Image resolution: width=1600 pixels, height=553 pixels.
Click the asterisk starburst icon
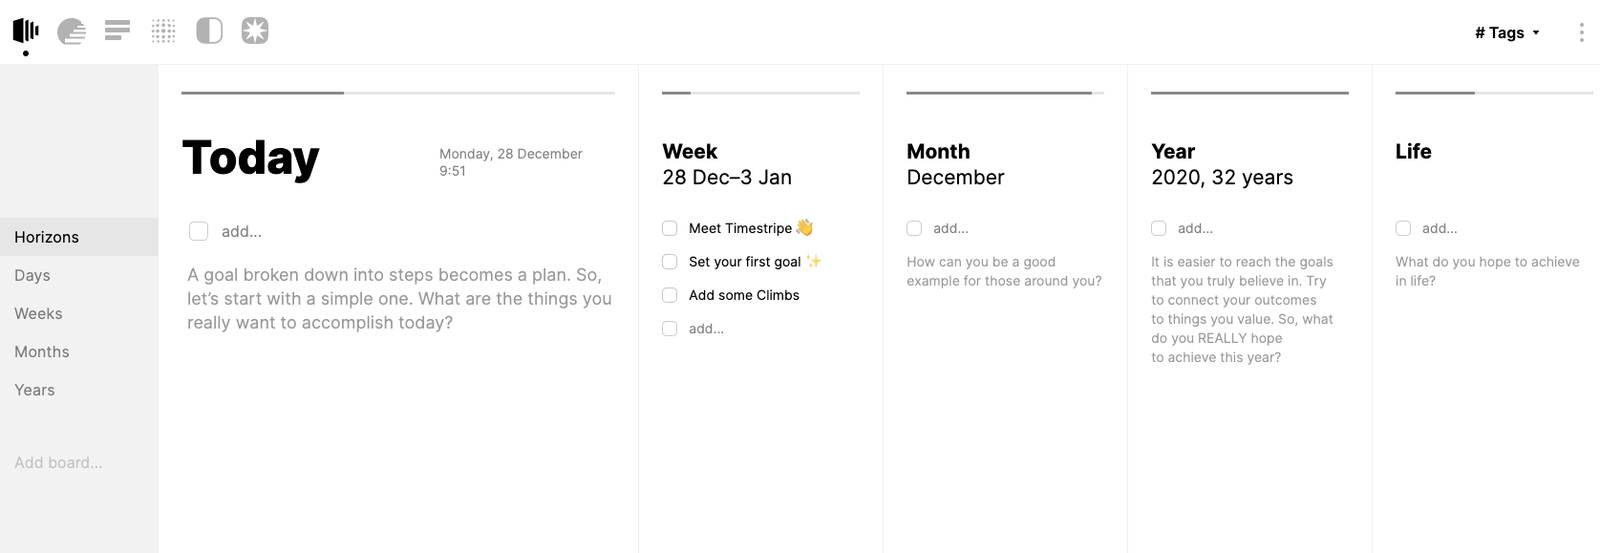pyautogui.click(x=255, y=31)
